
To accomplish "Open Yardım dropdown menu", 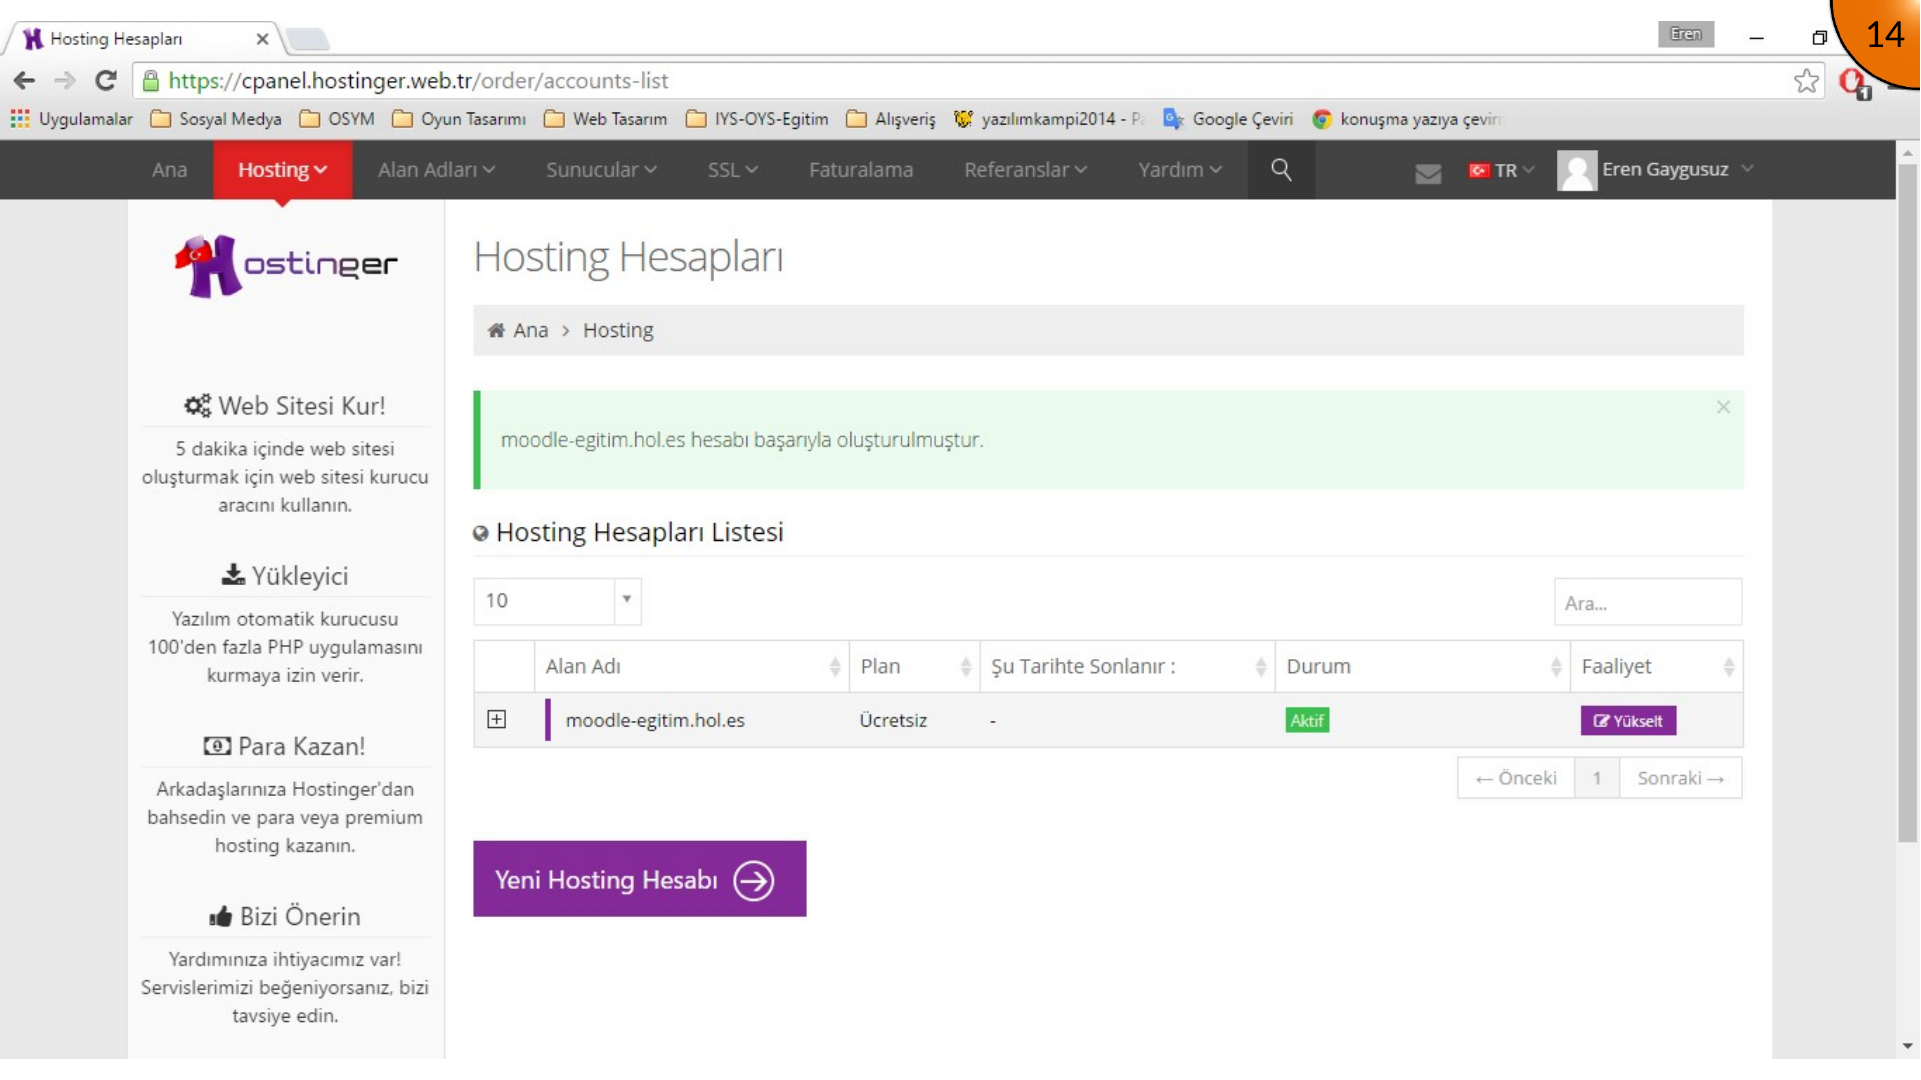I will click(1180, 170).
